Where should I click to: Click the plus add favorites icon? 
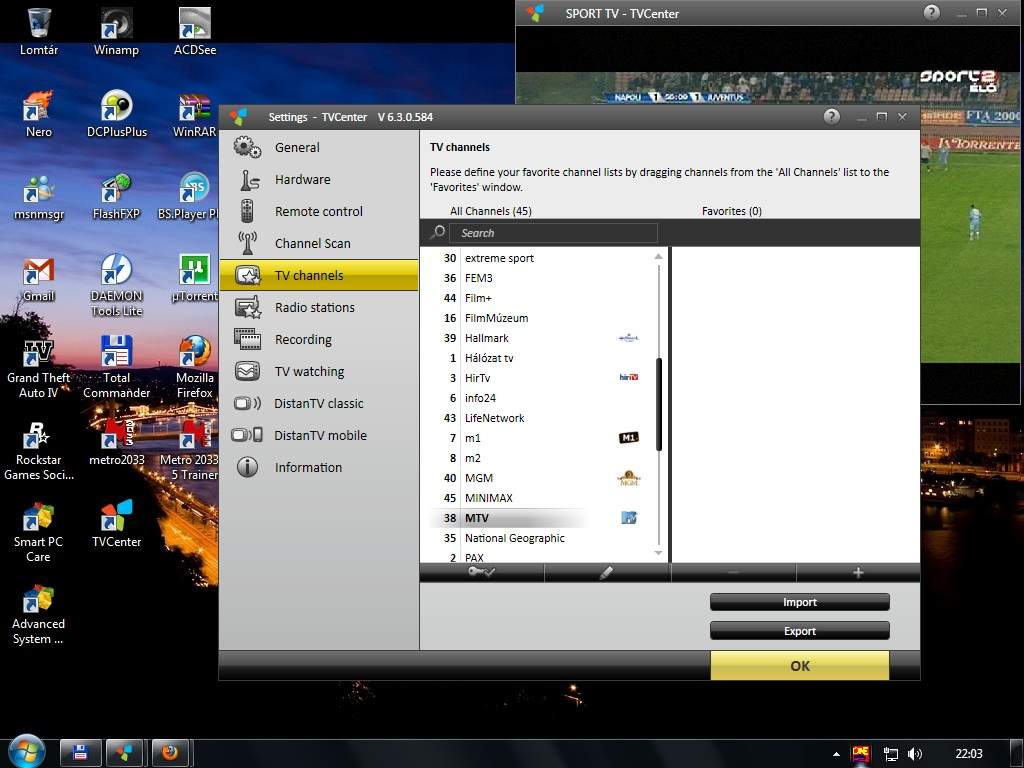(858, 573)
